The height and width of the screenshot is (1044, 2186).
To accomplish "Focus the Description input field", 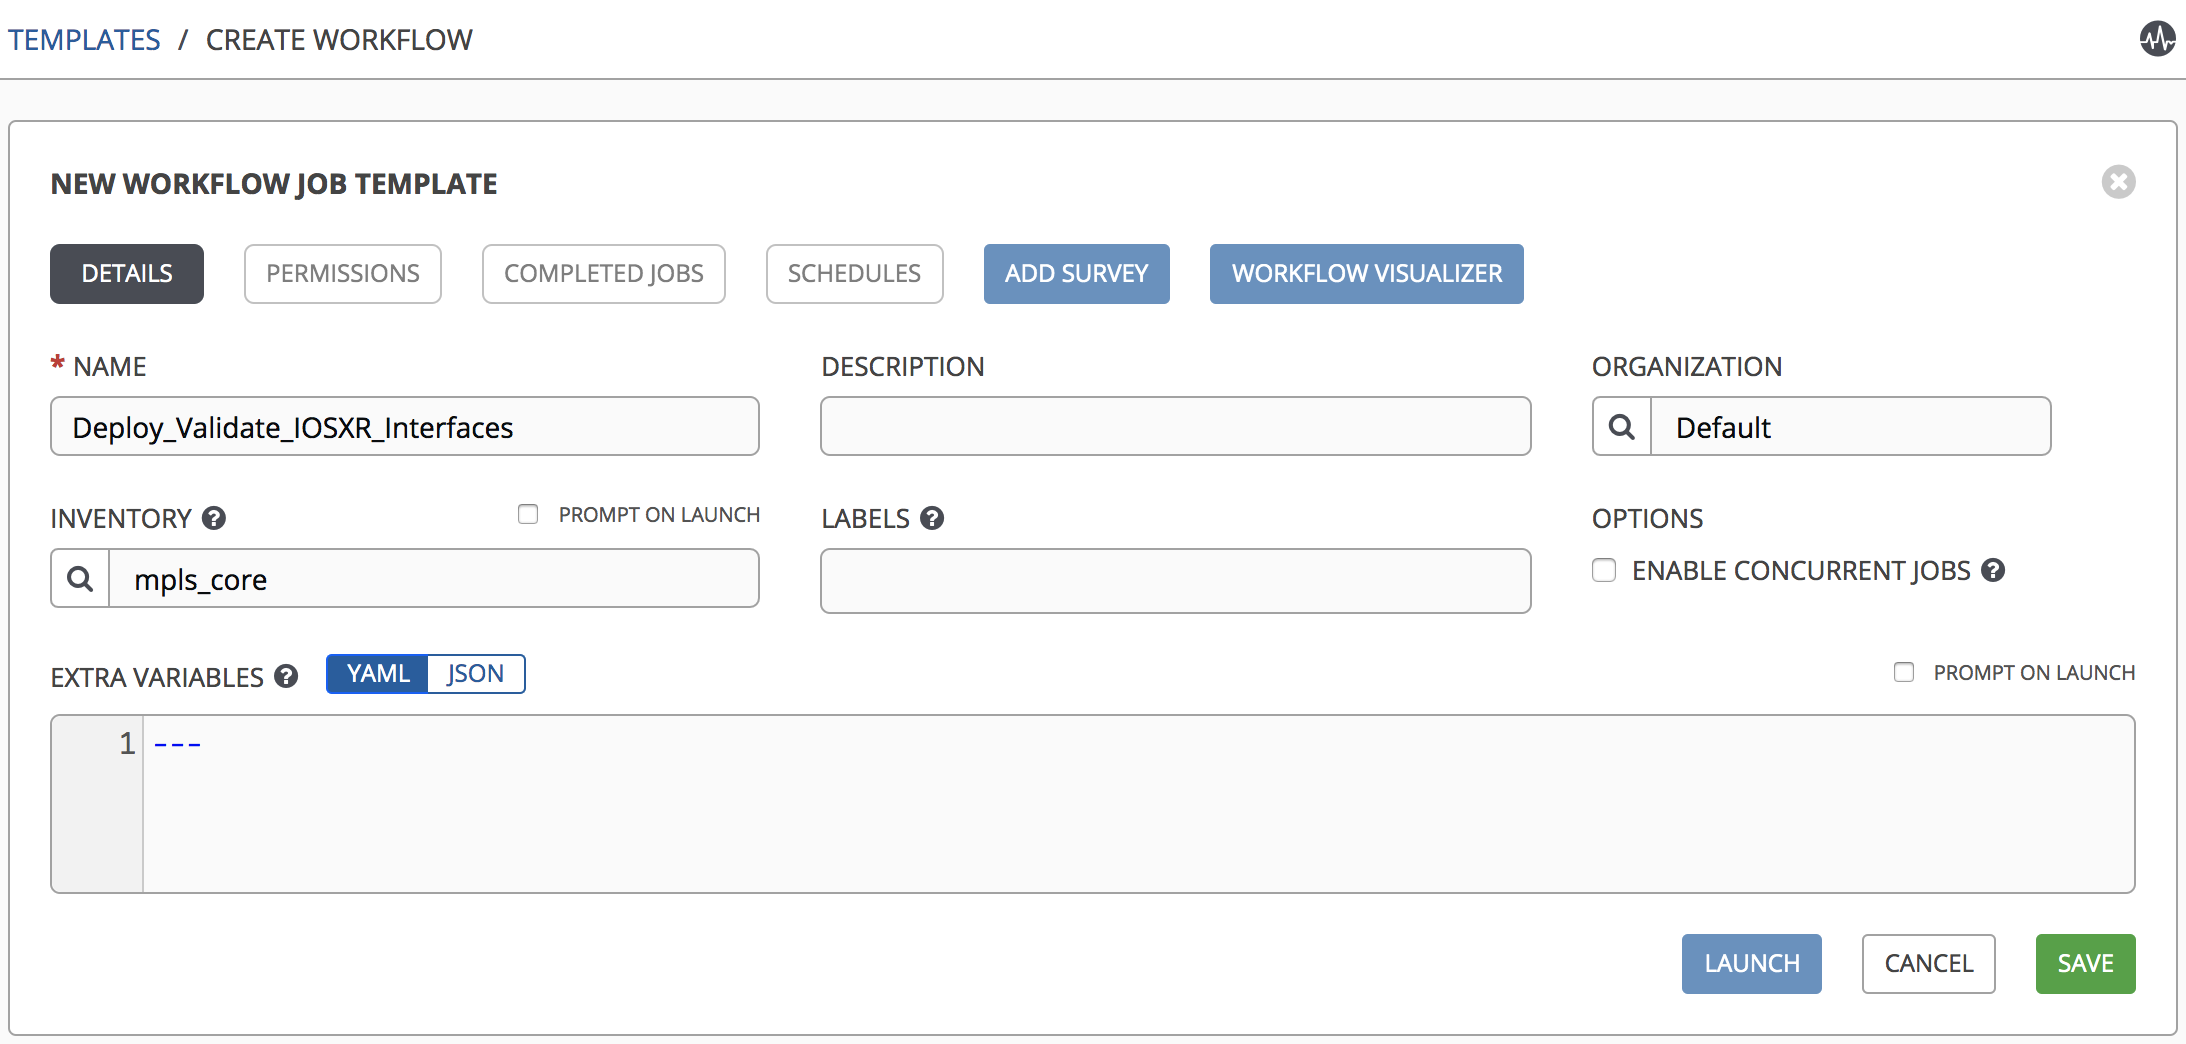I will [x=1176, y=427].
